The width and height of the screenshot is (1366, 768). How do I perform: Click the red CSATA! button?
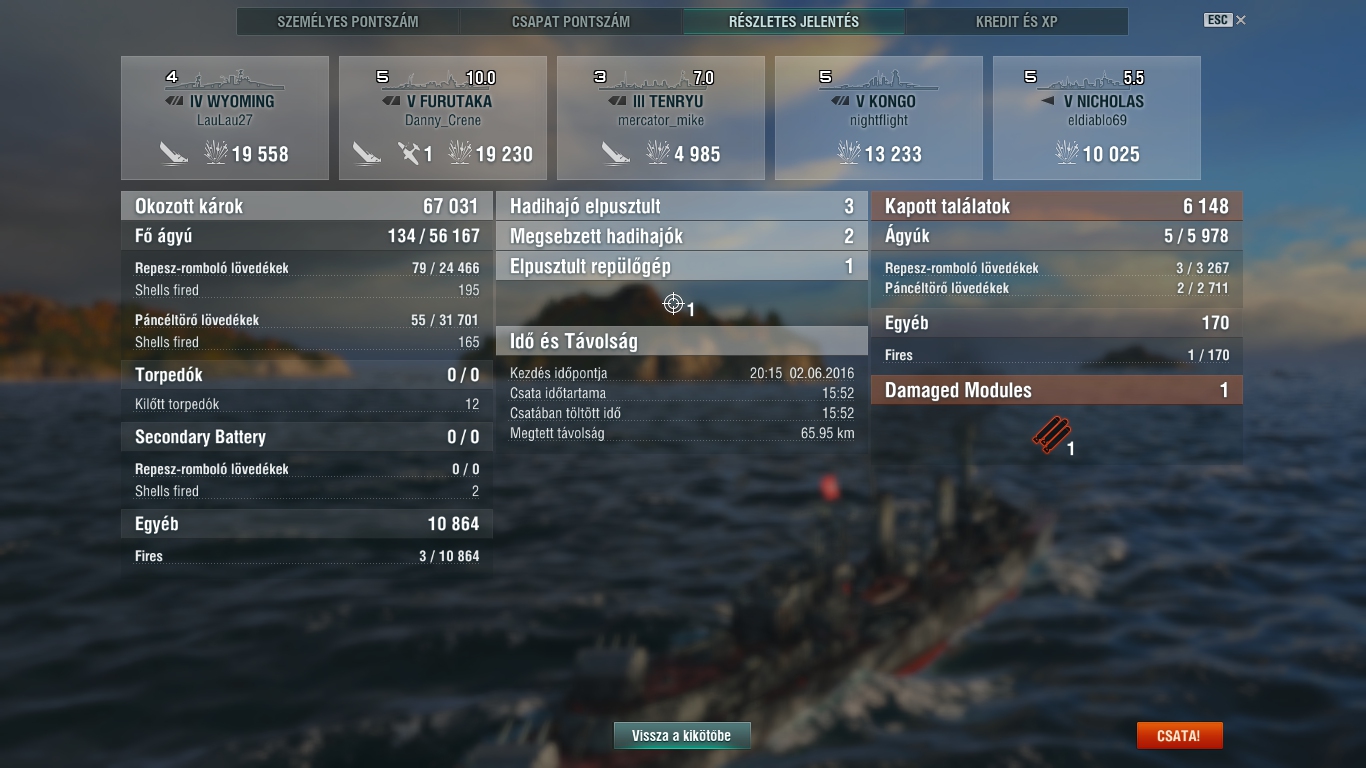pos(1179,736)
